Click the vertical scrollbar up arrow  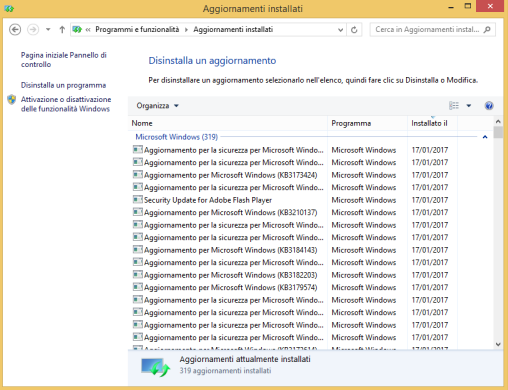click(498, 122)
